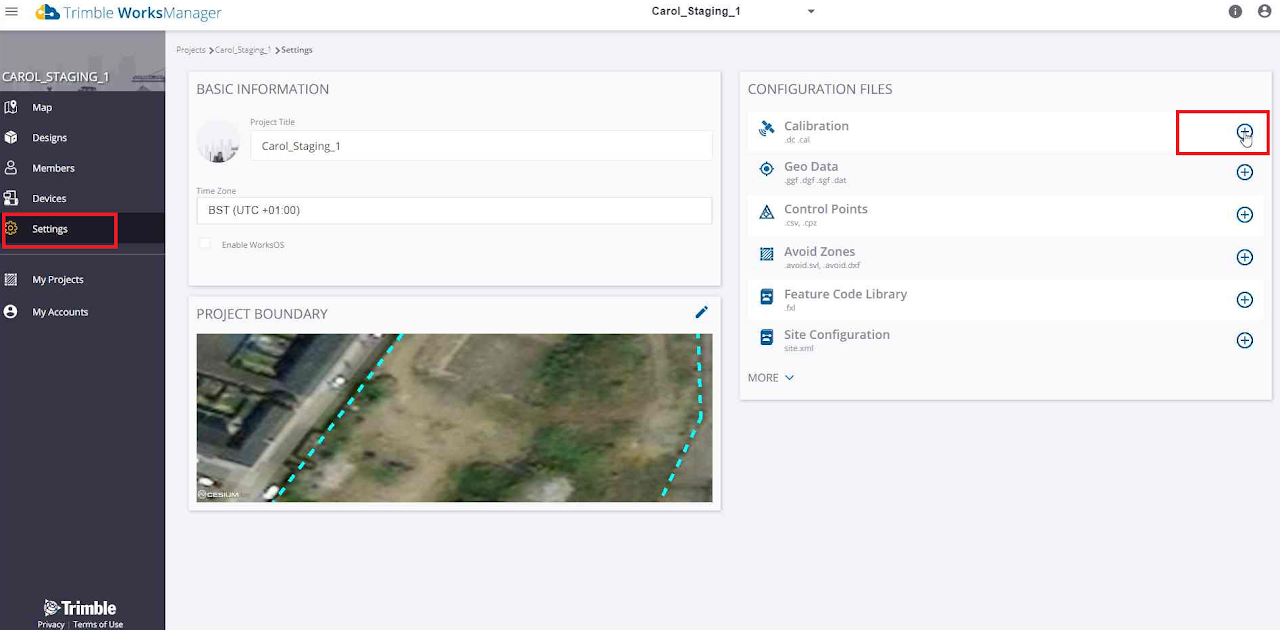The width and height of the screenshot is (1280, 630).
Task: Click the Geo Data row label
Action: pyautogui.click(x=811, y=167)
